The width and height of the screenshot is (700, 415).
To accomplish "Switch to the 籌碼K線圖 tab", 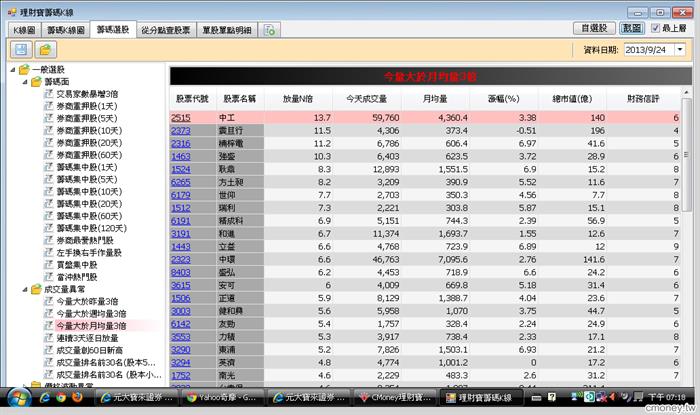I will 66,30.
